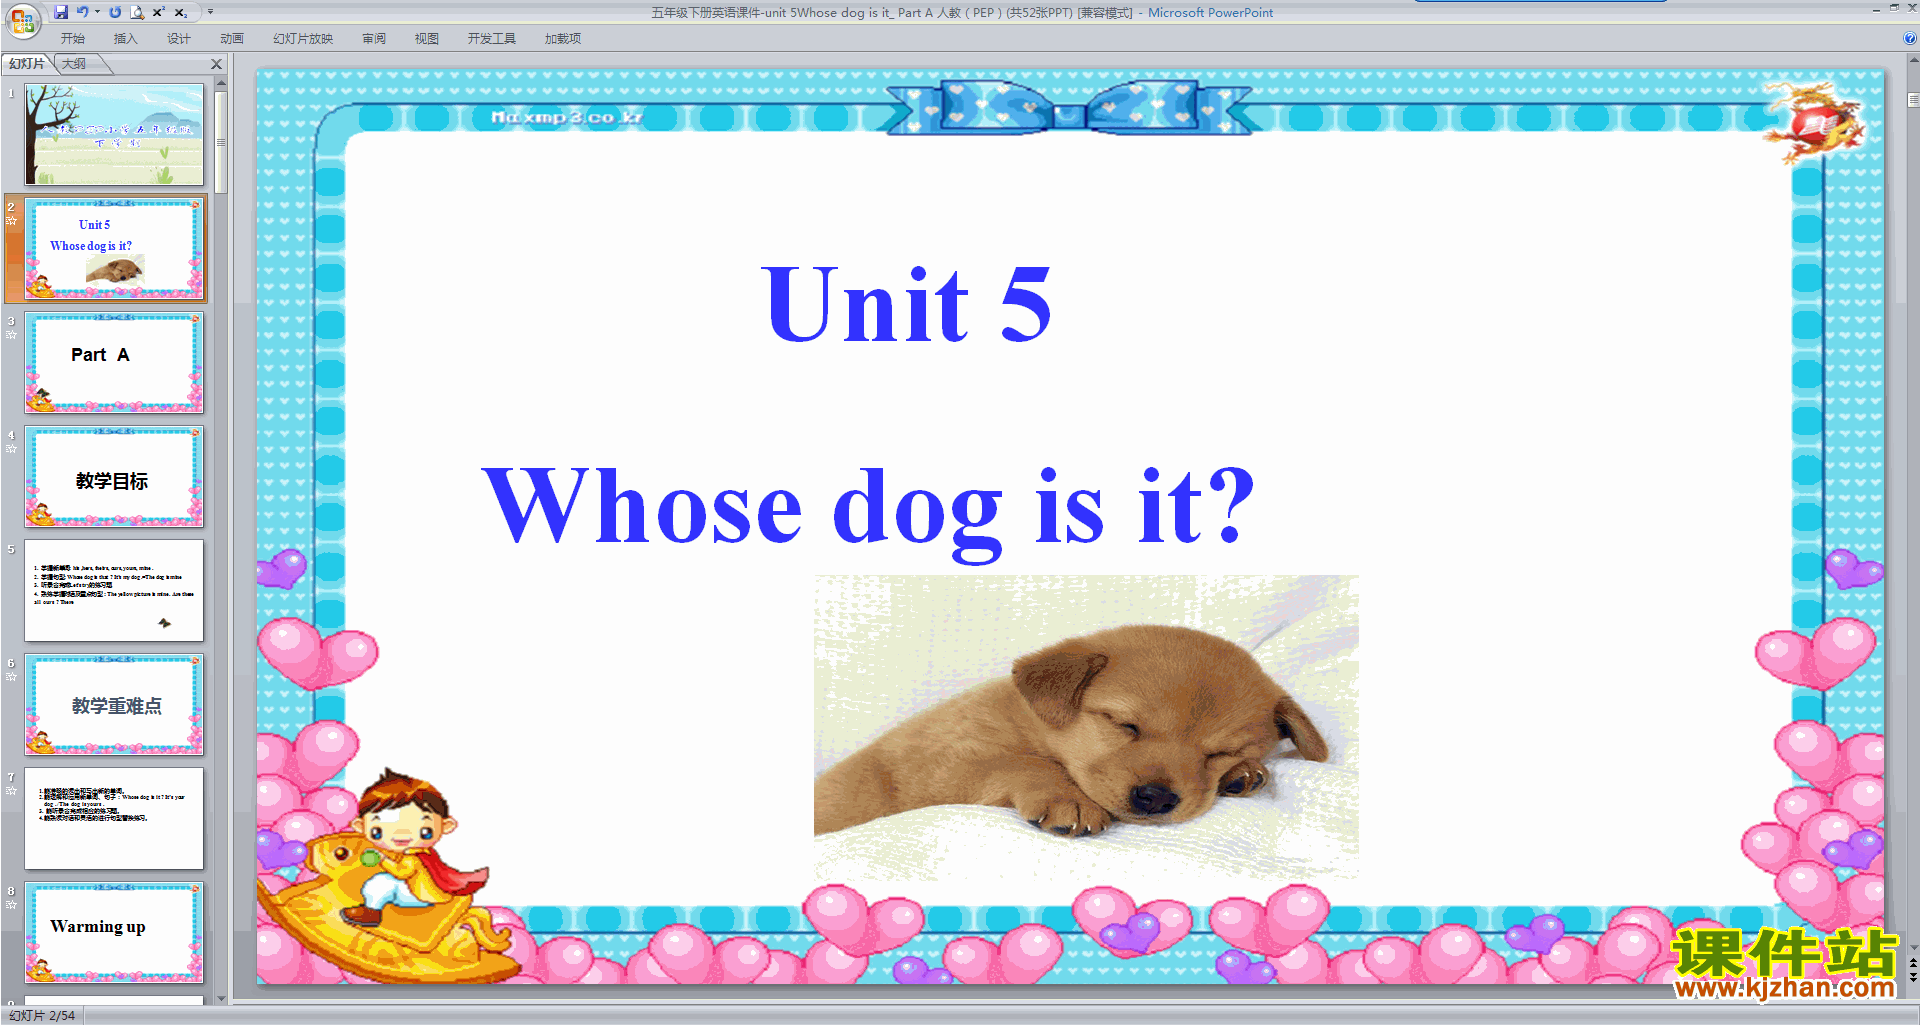The width and height of the screenshot is (1920, 1025).
Task: Click thumbnail pane scrollbar down arrow
Action: point(221,998)
